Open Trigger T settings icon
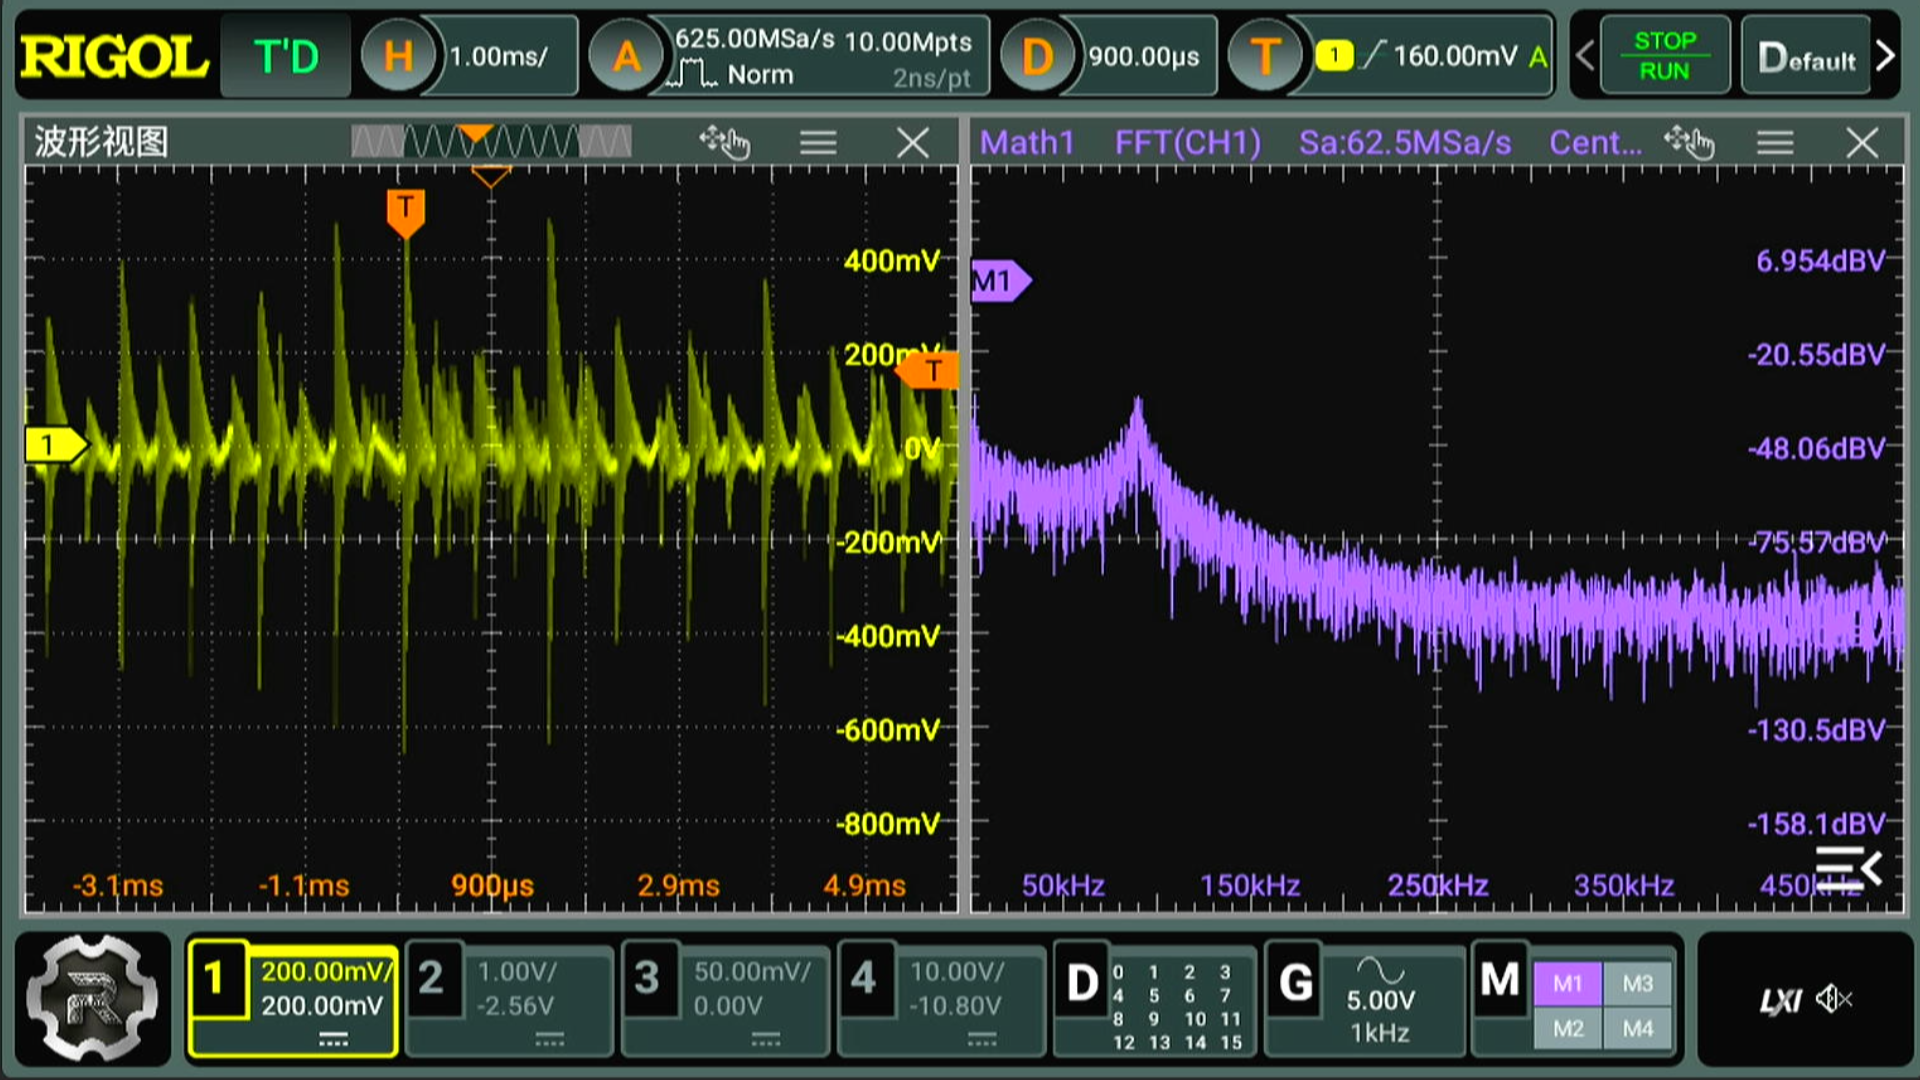 tap(1265, 56)
